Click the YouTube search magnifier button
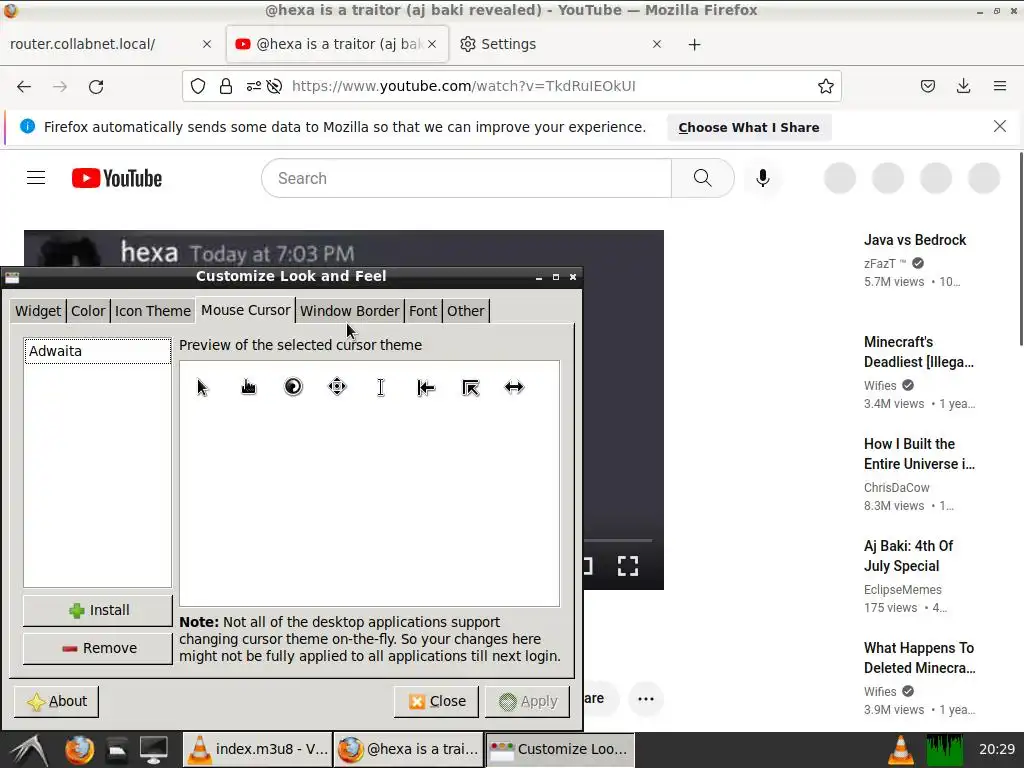 pyautogui.click(x=703, y=178)
